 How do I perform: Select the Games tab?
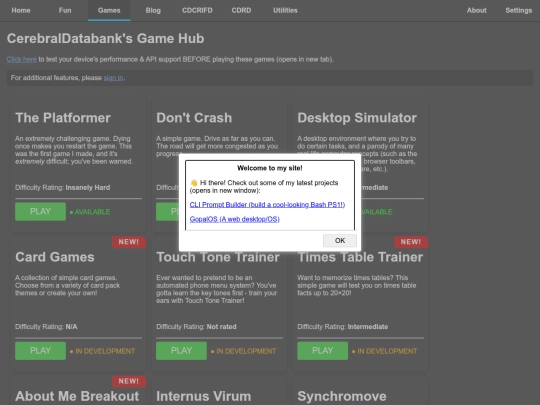pyautogui.click(x=109, y=10)
